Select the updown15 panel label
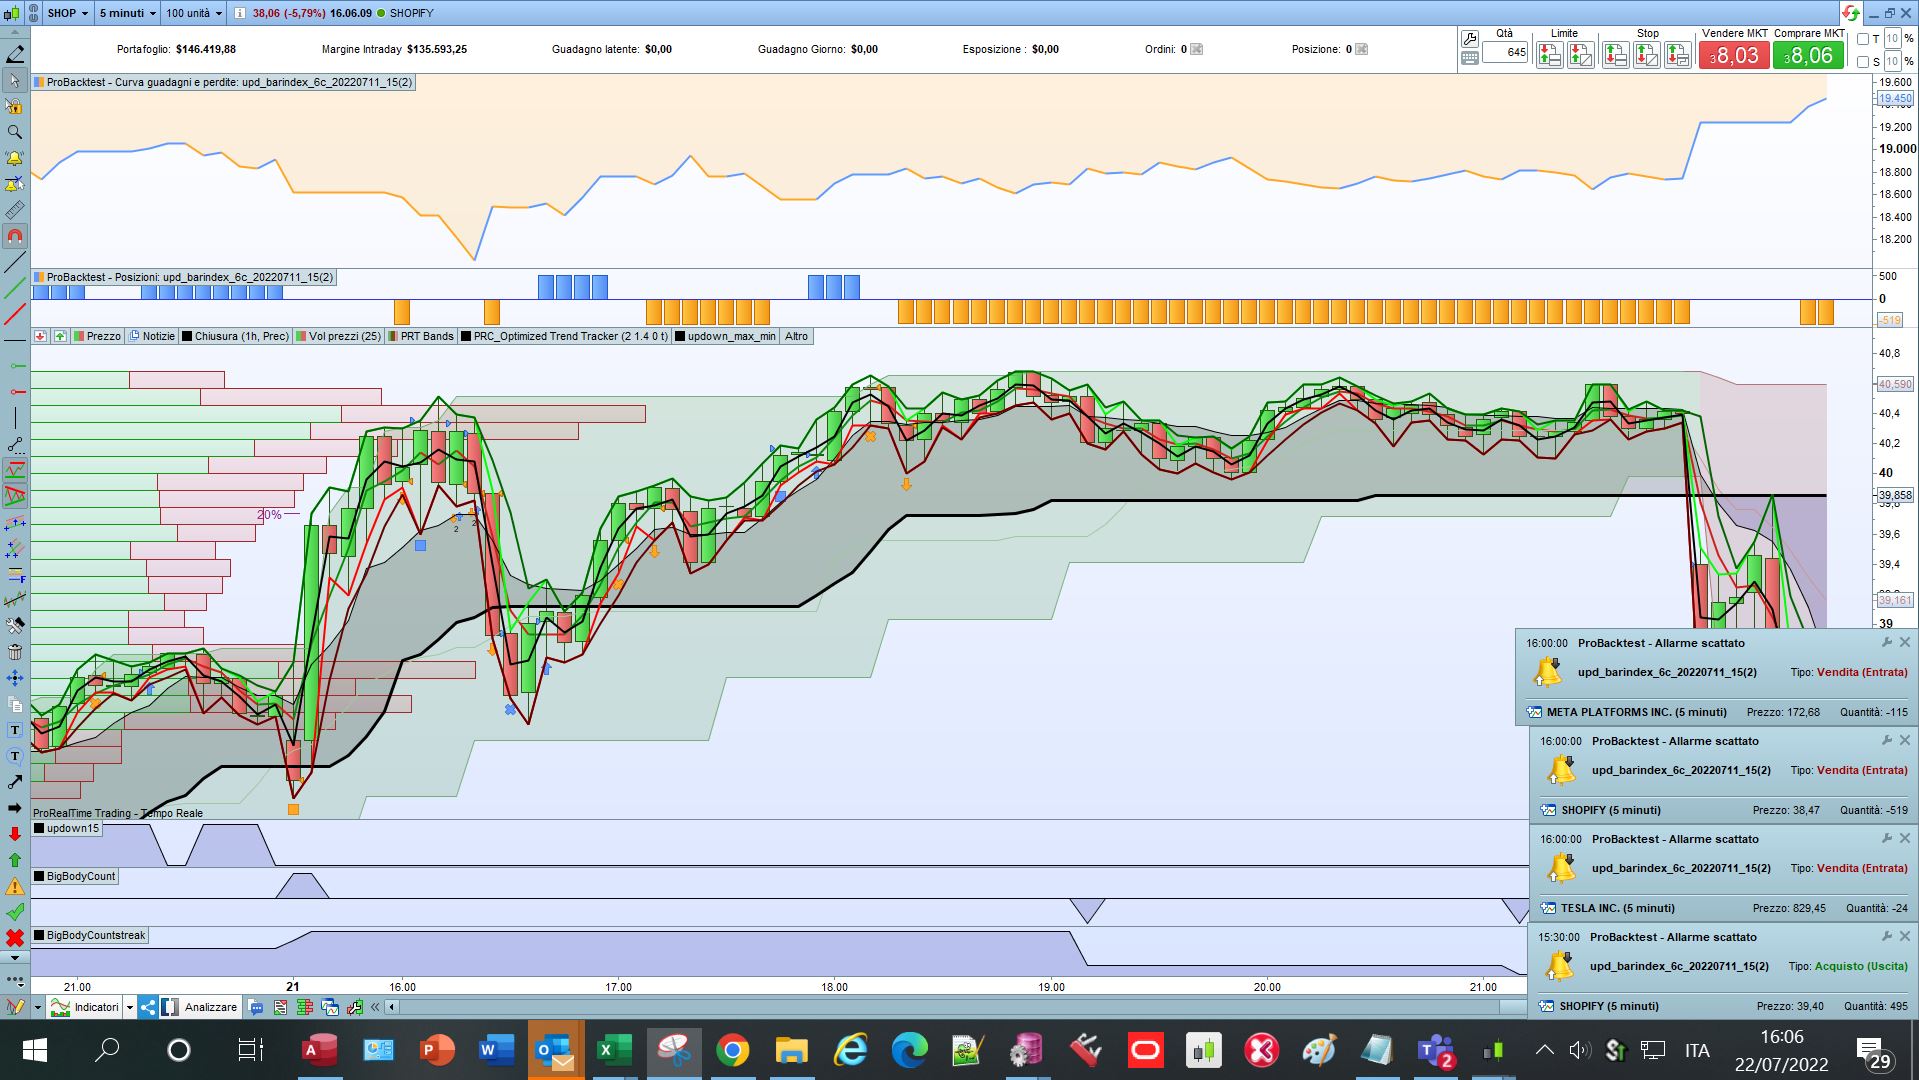Image resolution: width=1919 pixels, height=1080 pixels. [x=67, y=828]
